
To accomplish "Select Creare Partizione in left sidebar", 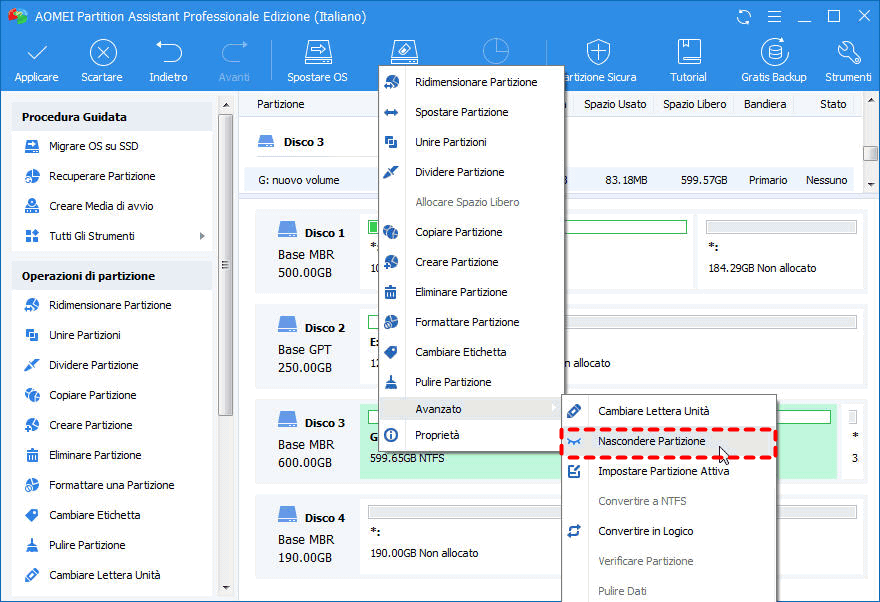I will click(90, 425).
